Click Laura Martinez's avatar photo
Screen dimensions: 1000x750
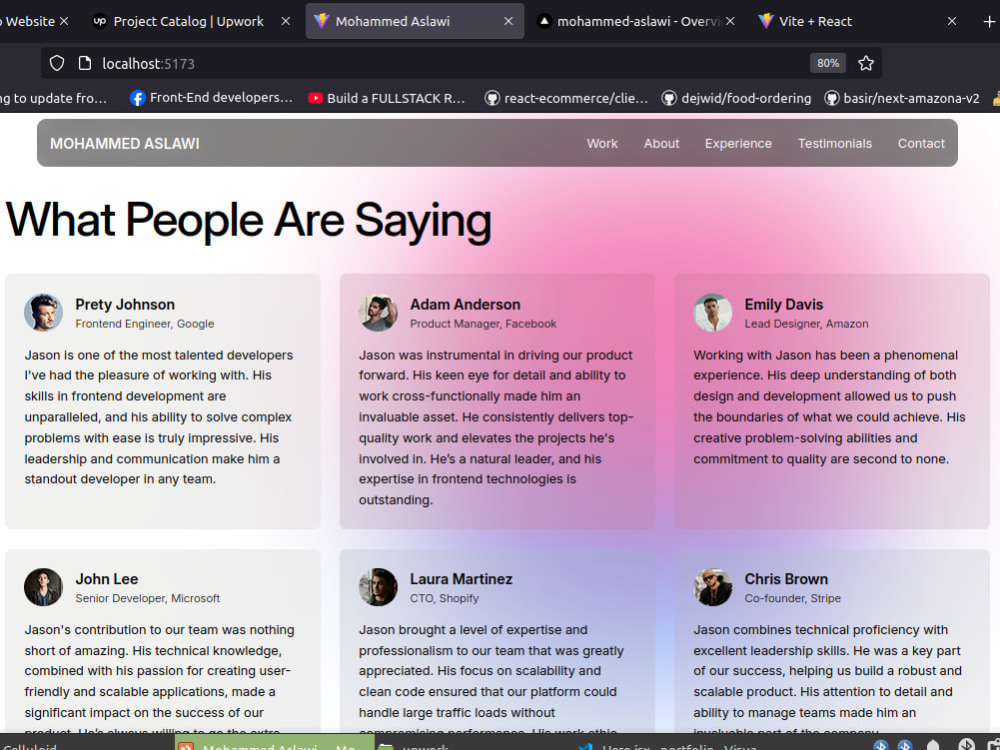pos(378,587)
